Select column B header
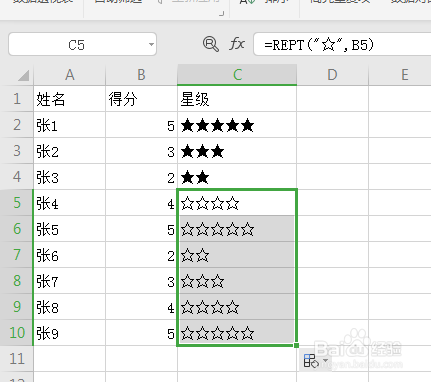Image resolution: width=431 pixels, height=382 pixels. pos(141,75)
